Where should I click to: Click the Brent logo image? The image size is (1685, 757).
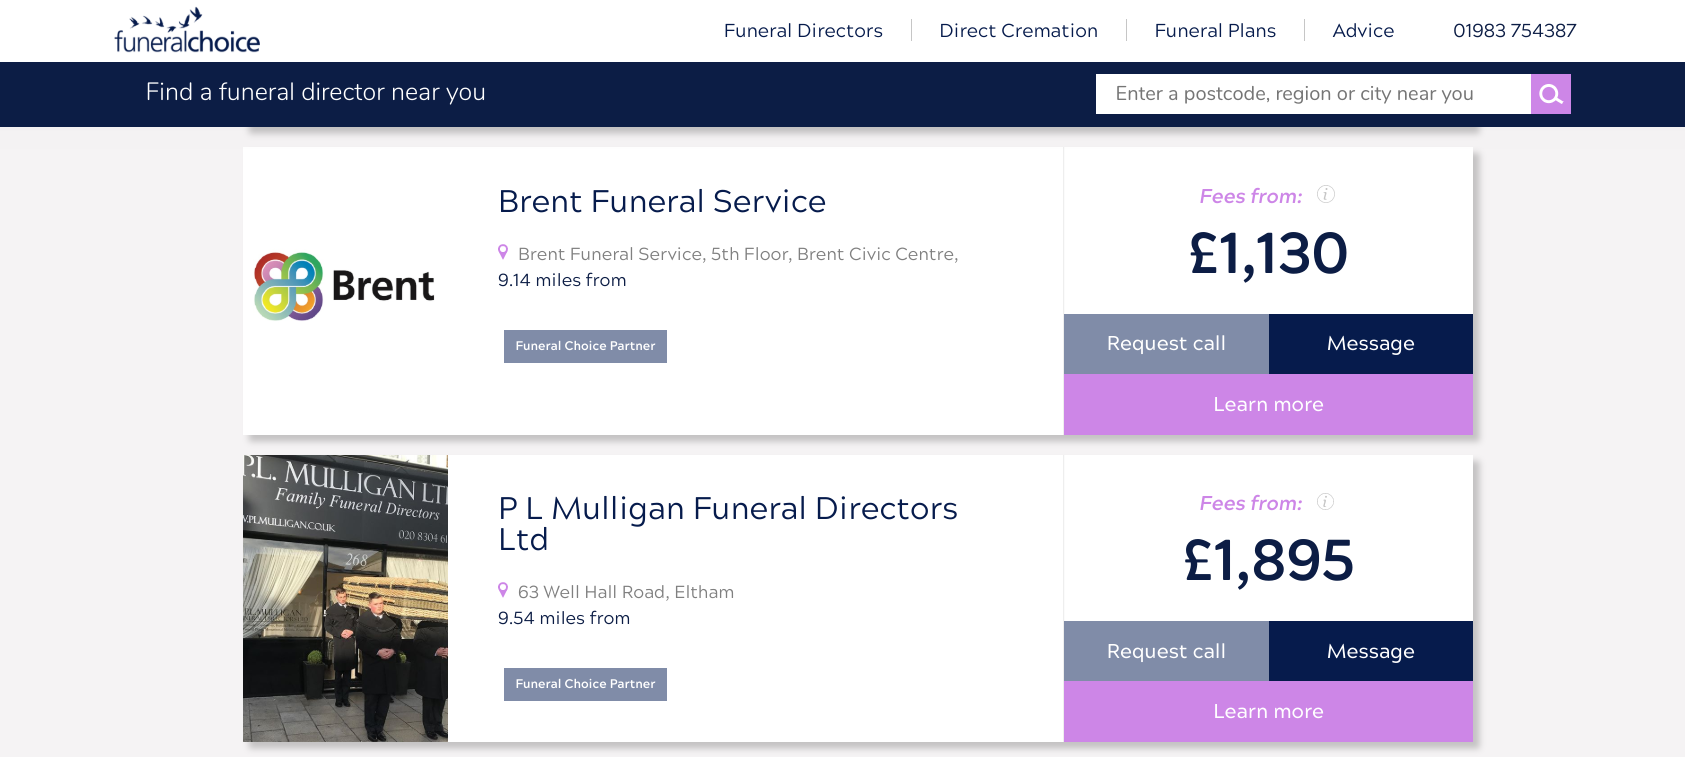pos(344,286)
